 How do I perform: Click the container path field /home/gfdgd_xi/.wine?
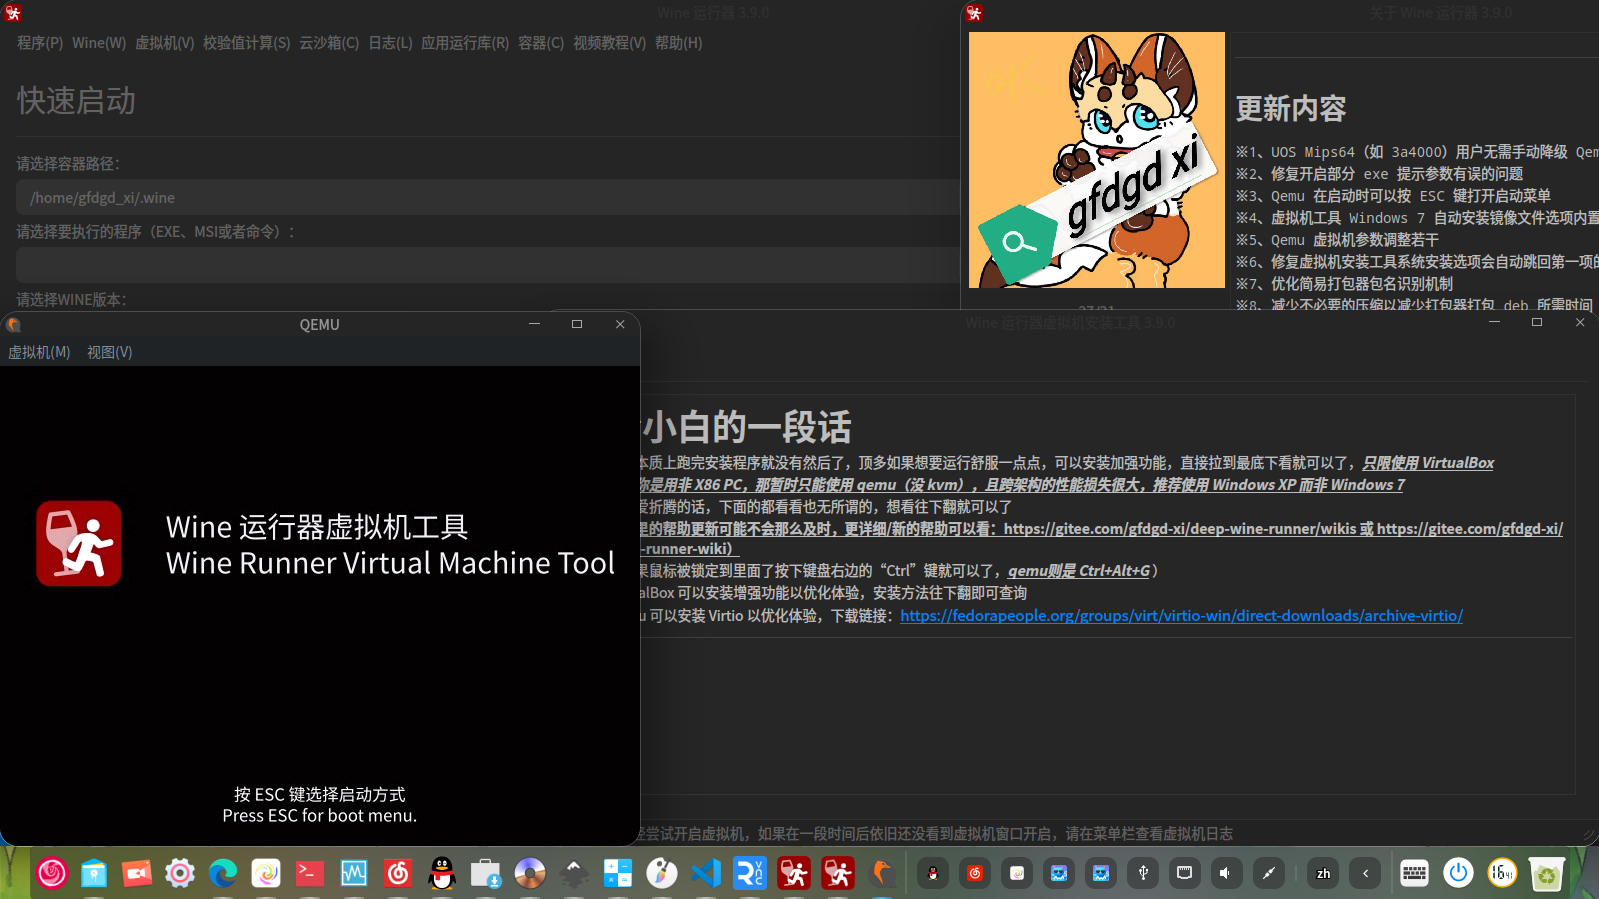pos(488,197)
